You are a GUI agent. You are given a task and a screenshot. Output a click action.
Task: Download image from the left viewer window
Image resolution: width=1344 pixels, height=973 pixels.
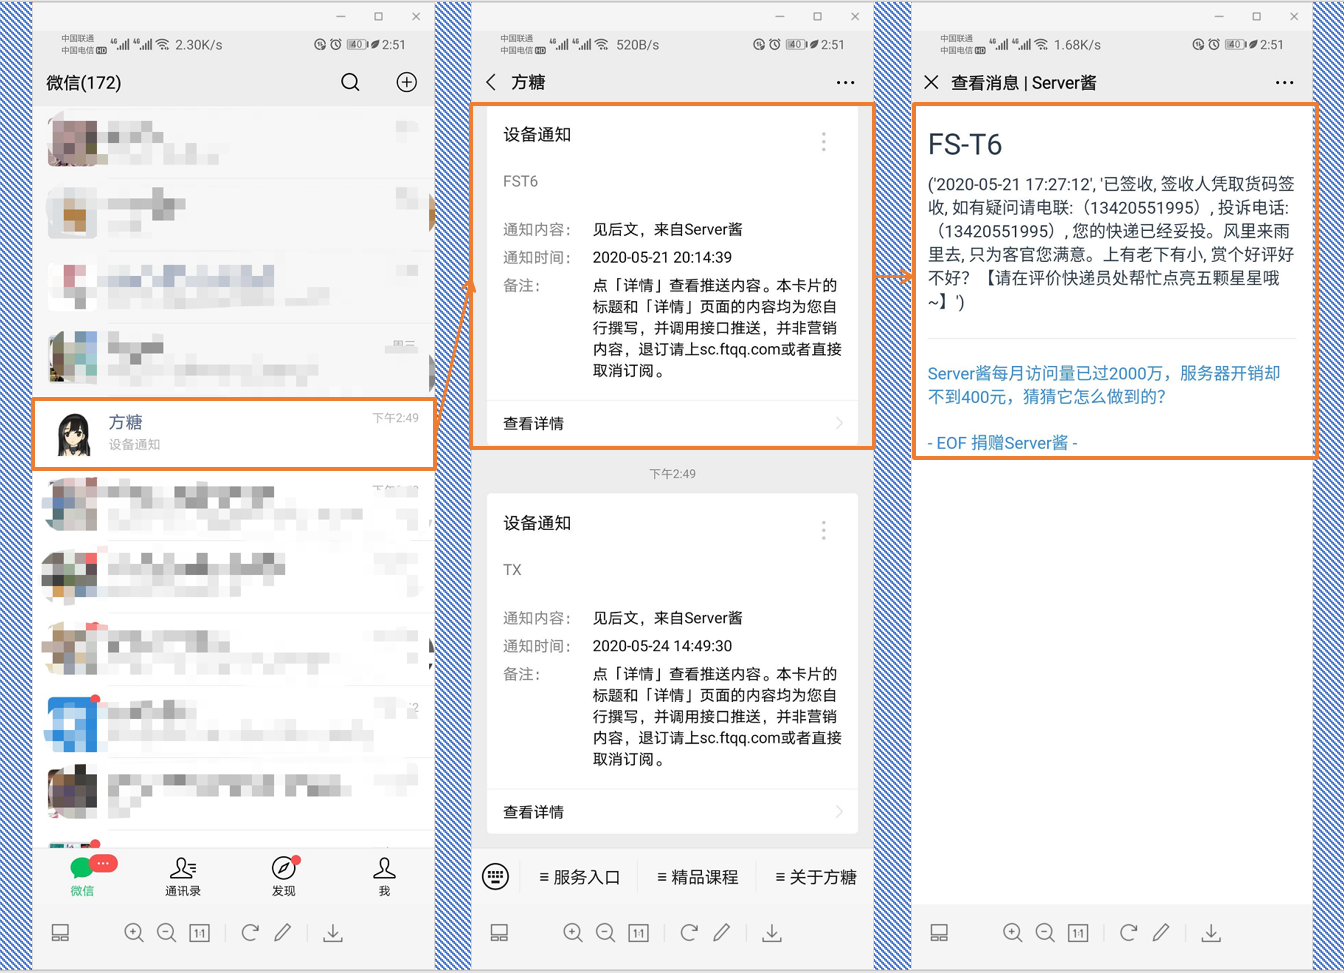pyautogui.click(x=333, y=932)
